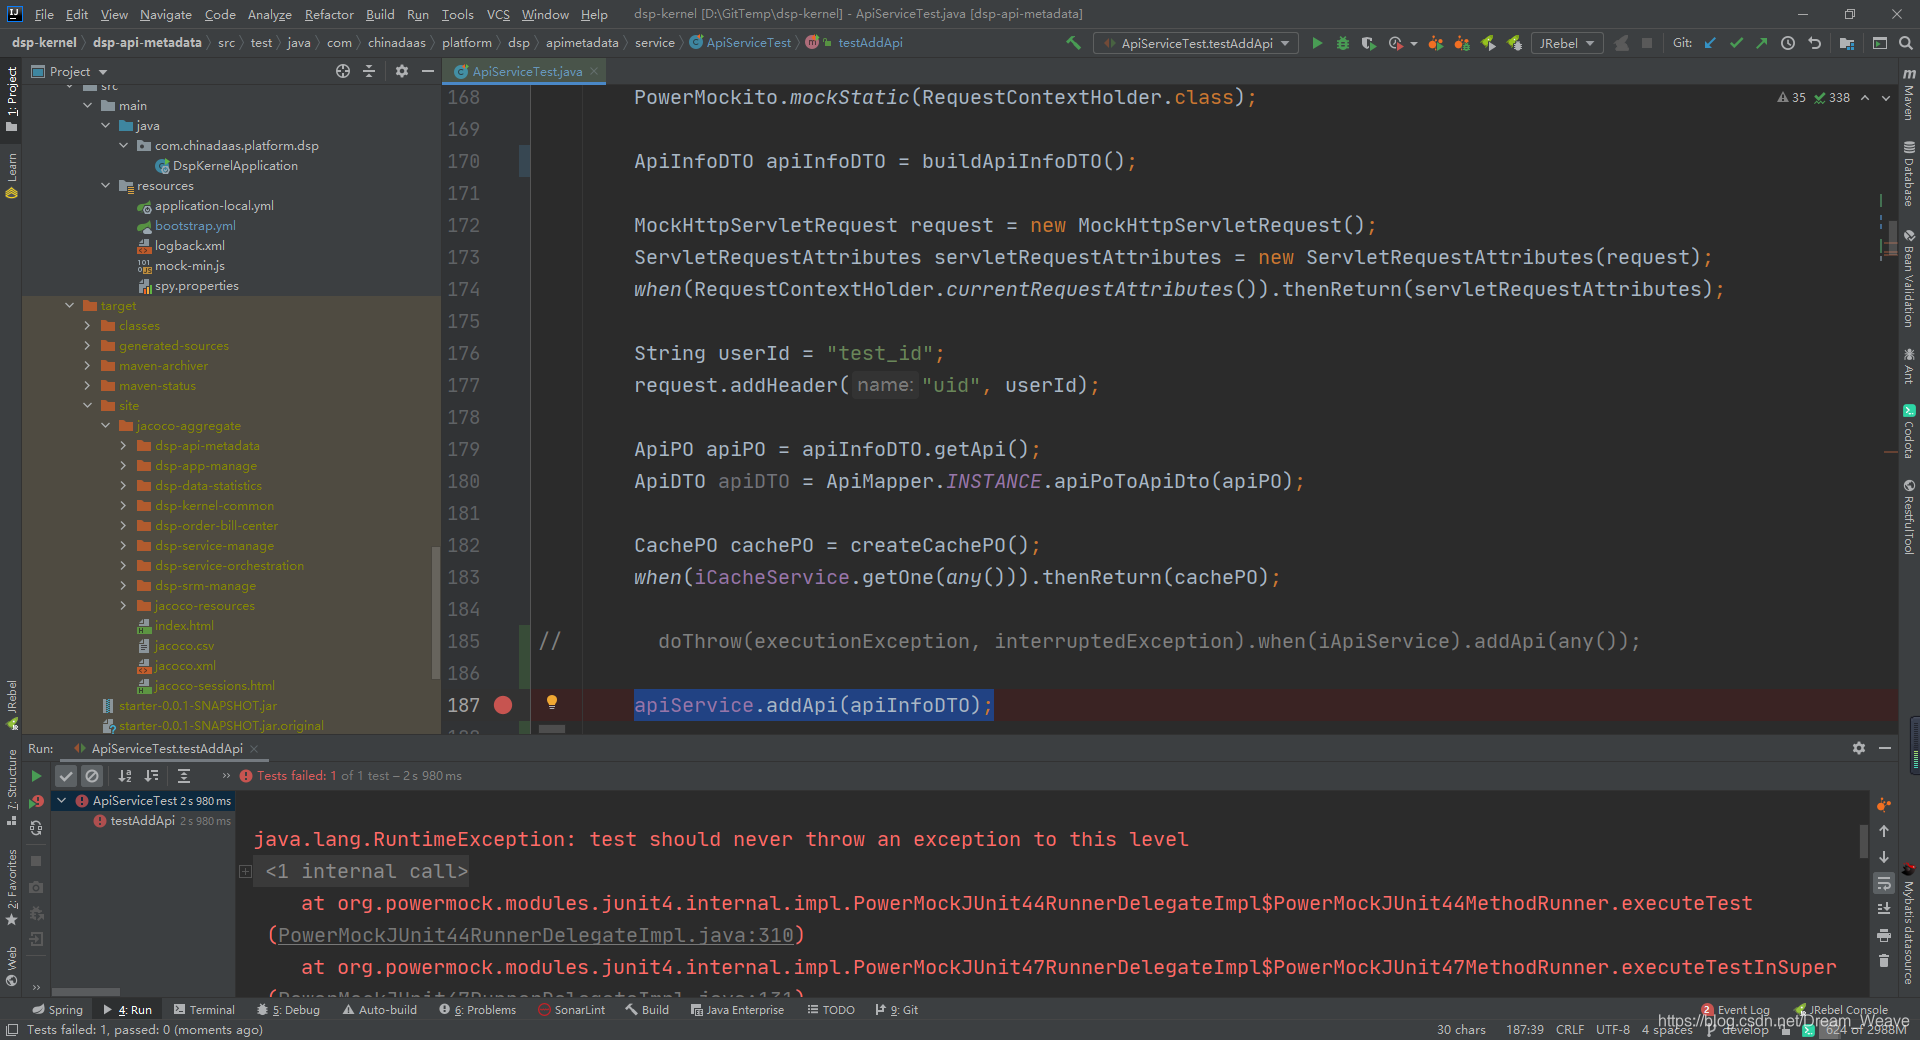This screenshot has width=1920, height=1040.
Task: Push commits with the green Git arrow
Action: coord(1762,43)
